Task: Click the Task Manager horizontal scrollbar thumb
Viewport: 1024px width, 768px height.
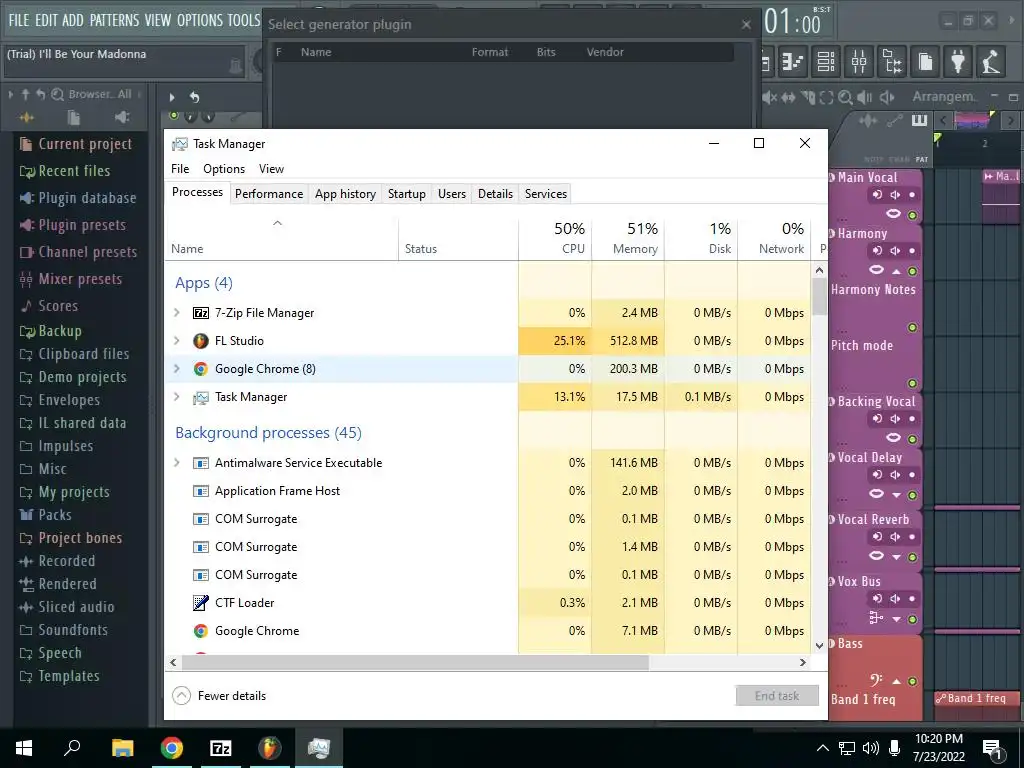Action: coord(415,662)
